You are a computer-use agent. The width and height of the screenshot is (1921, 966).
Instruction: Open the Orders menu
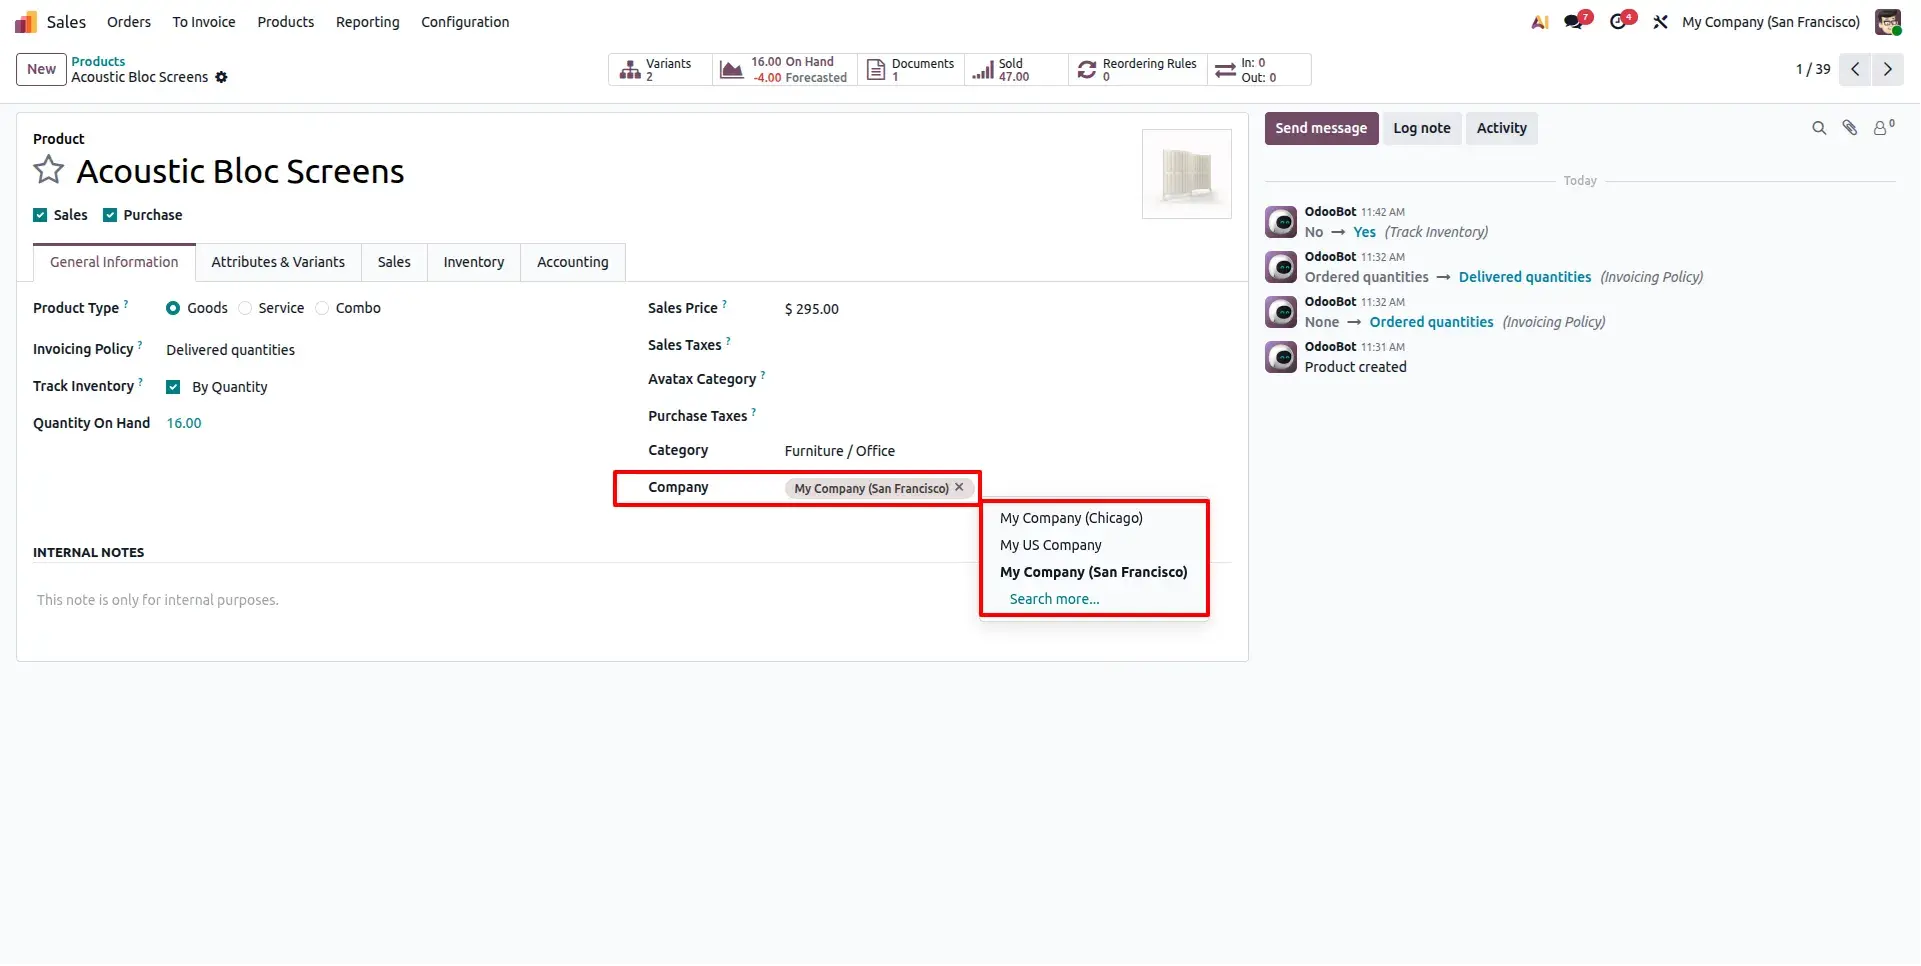(x=129, y=22)
